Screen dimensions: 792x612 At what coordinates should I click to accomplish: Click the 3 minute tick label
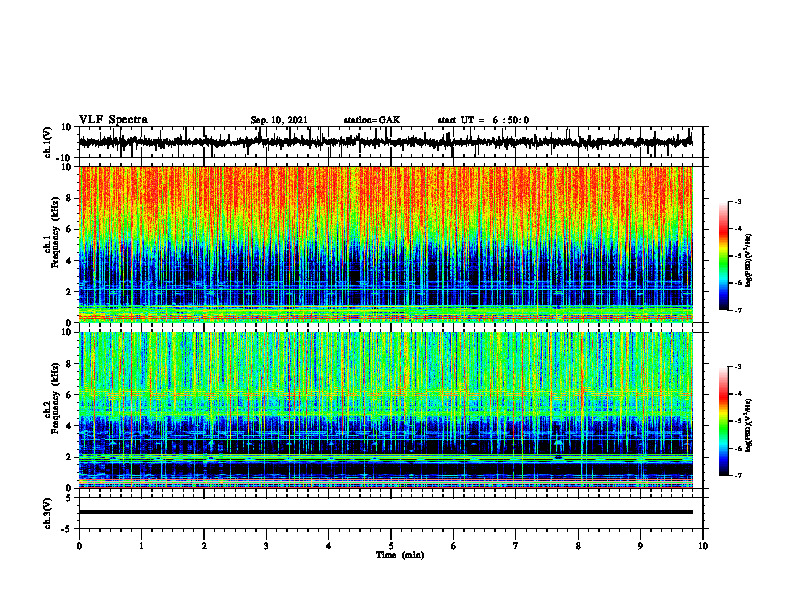coord(266,546)
